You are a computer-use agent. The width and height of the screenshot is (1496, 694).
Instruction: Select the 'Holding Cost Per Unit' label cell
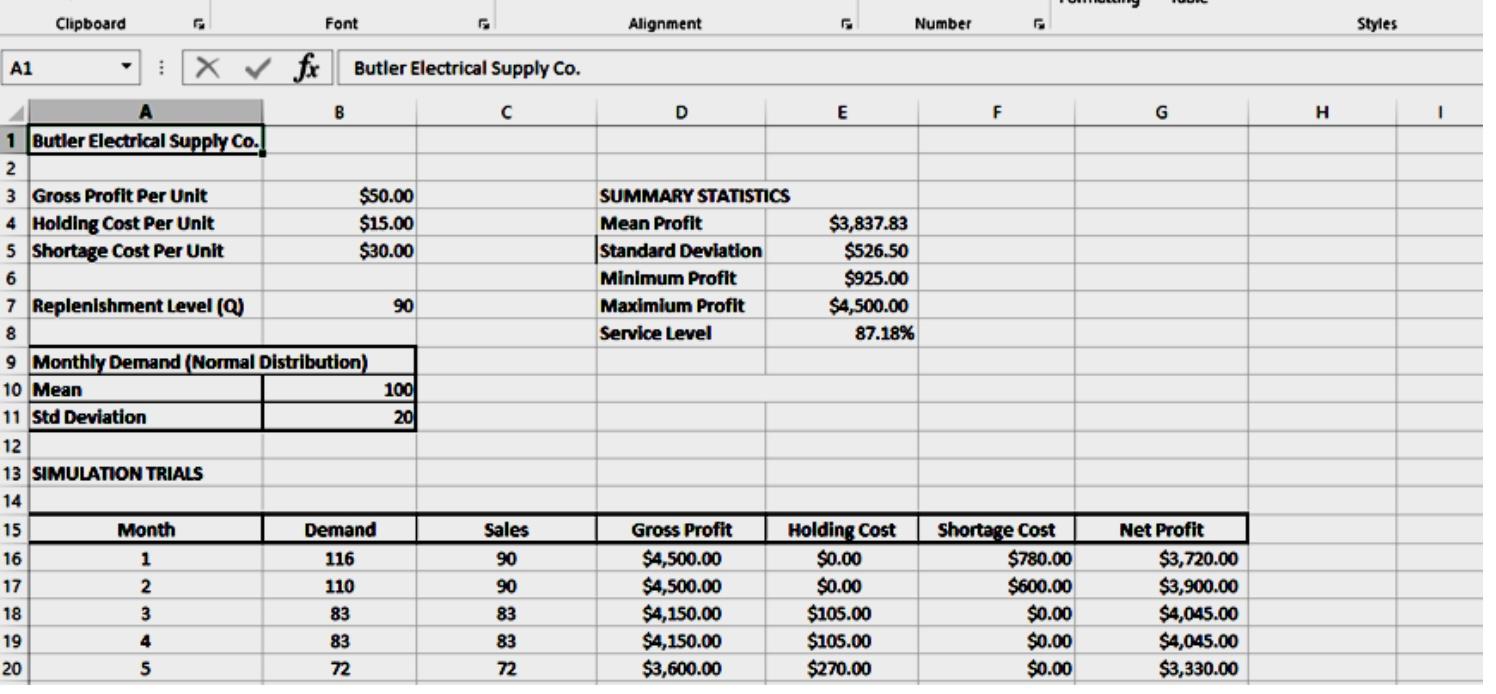click(x=146, y=223)
